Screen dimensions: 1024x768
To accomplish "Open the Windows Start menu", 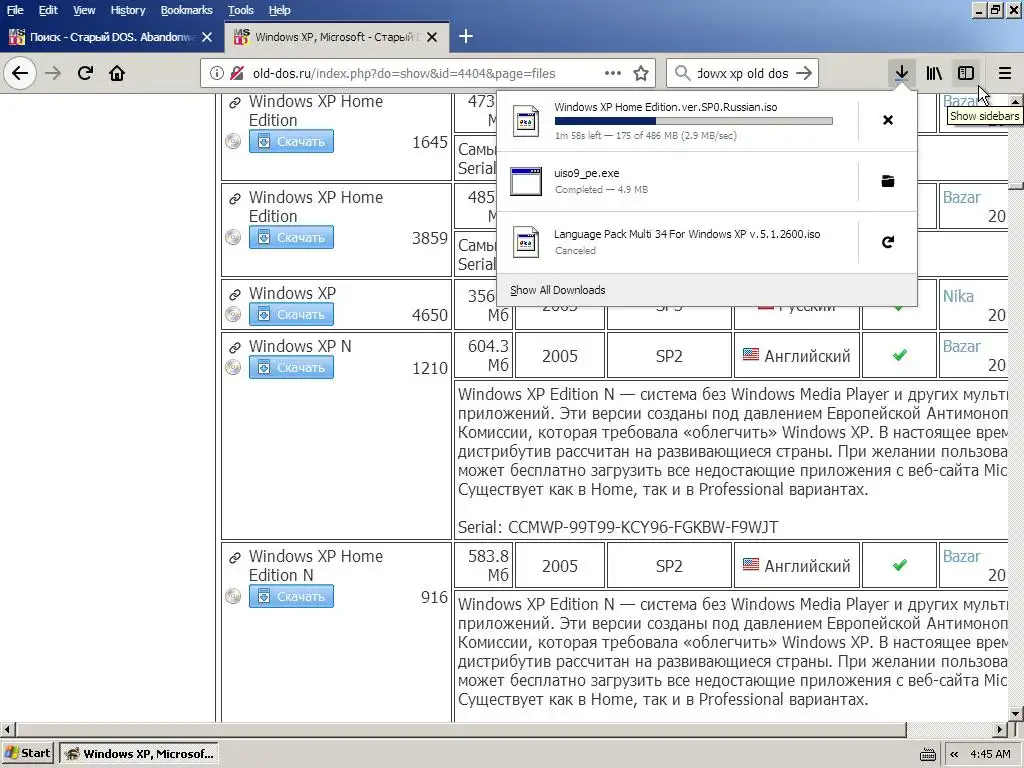I will pos(28,754).
